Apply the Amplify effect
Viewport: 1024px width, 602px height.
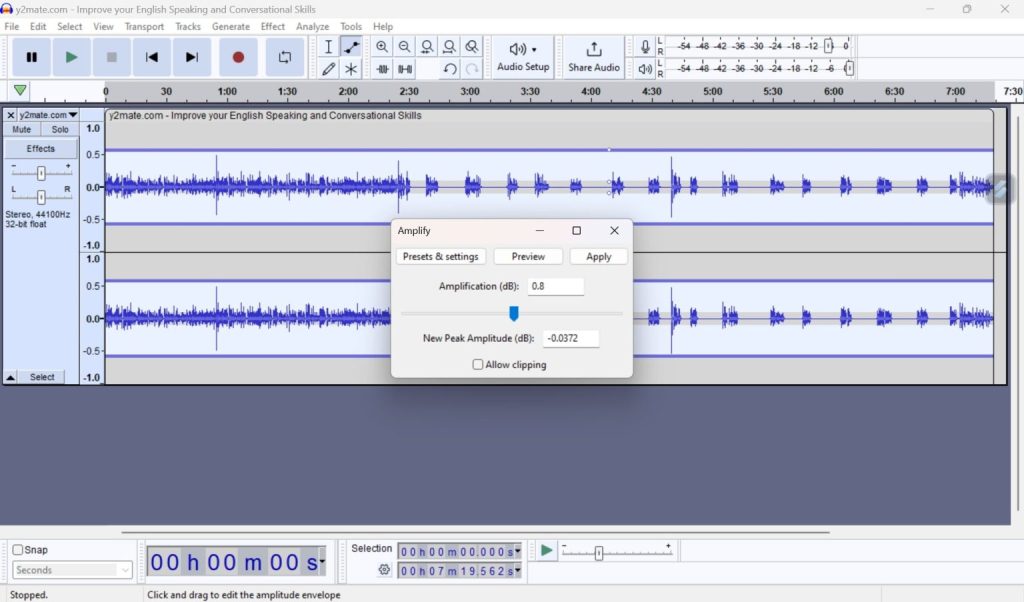[598, 256]
